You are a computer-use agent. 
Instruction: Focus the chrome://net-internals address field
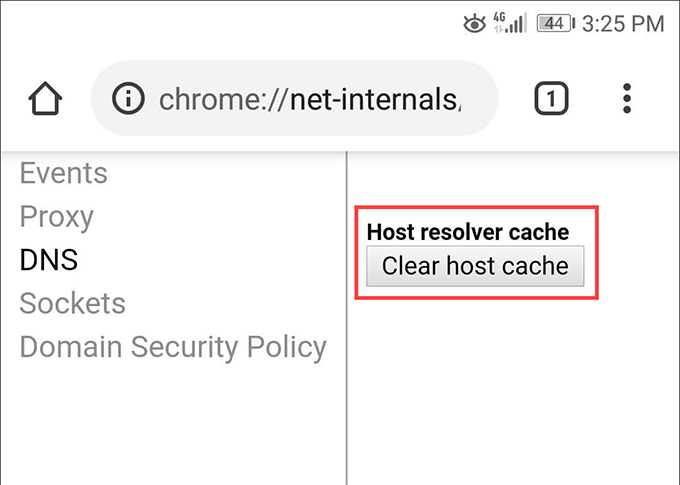point(310,99)
